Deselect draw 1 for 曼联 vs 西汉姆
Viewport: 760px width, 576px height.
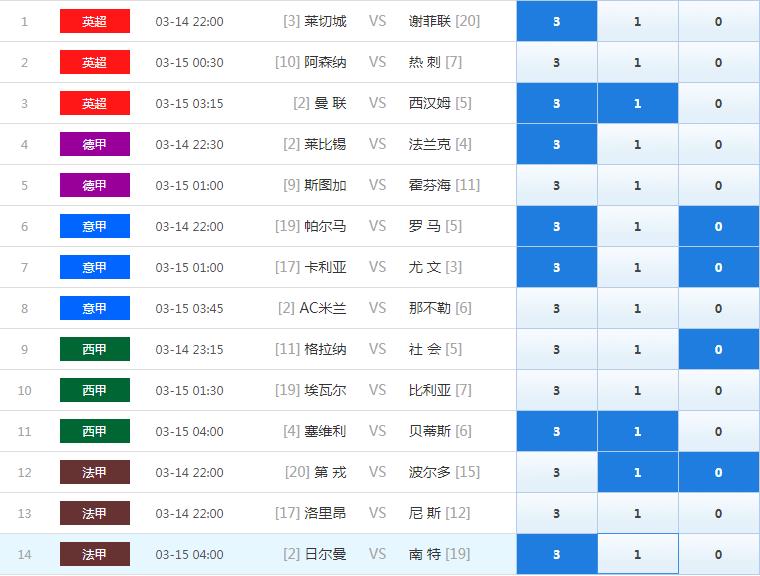[x=637, y=103]
